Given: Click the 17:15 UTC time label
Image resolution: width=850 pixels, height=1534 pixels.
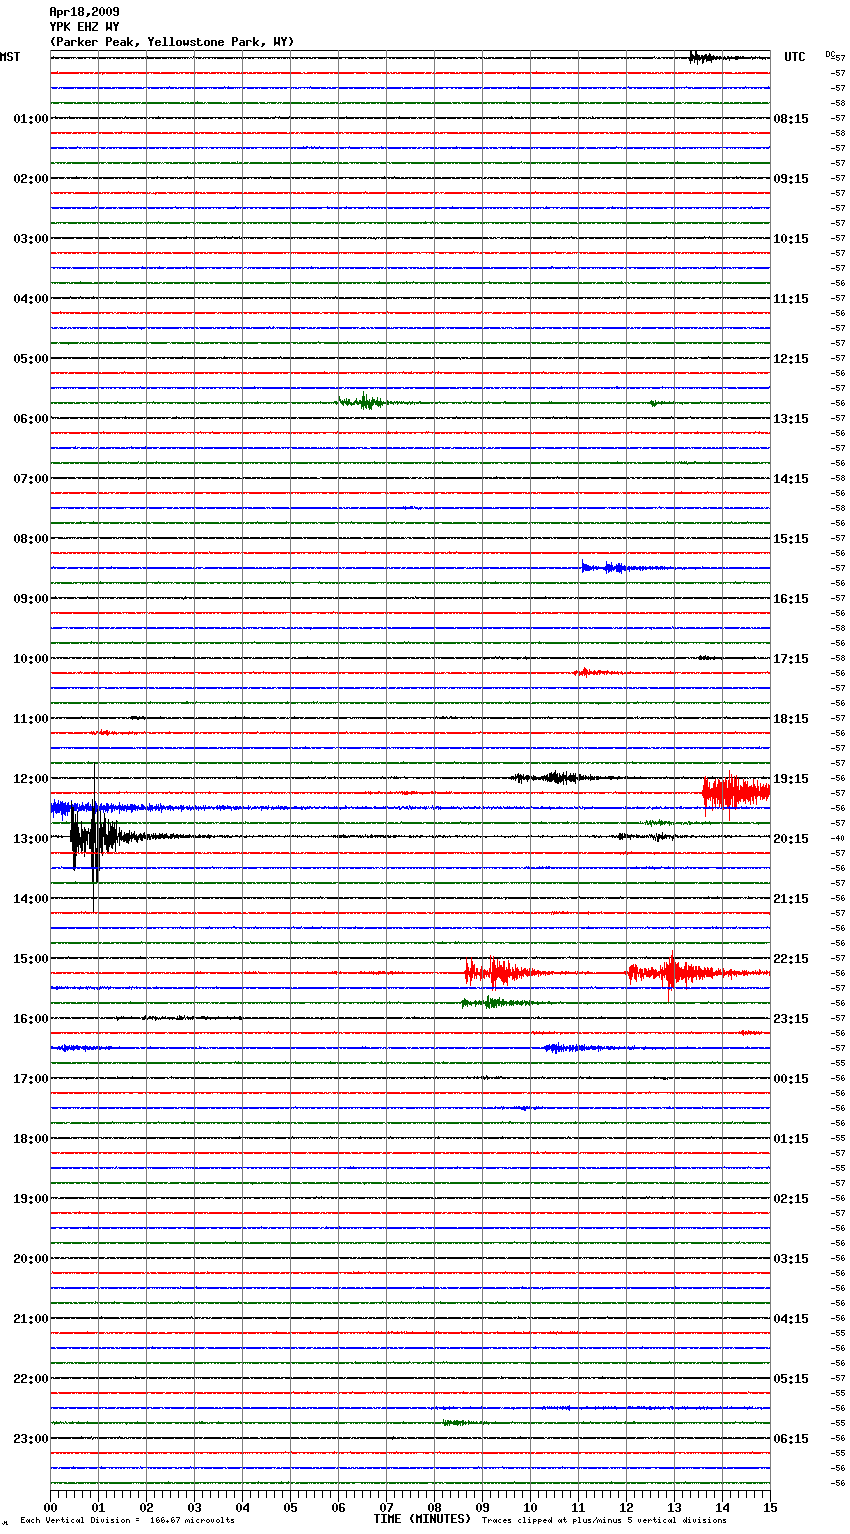Looking at the screenshot, I should click(x=791, y=659).
